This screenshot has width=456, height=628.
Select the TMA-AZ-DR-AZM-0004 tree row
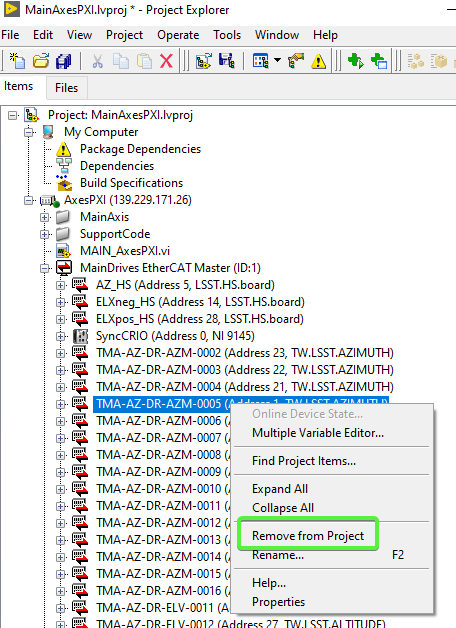point(245,387)
